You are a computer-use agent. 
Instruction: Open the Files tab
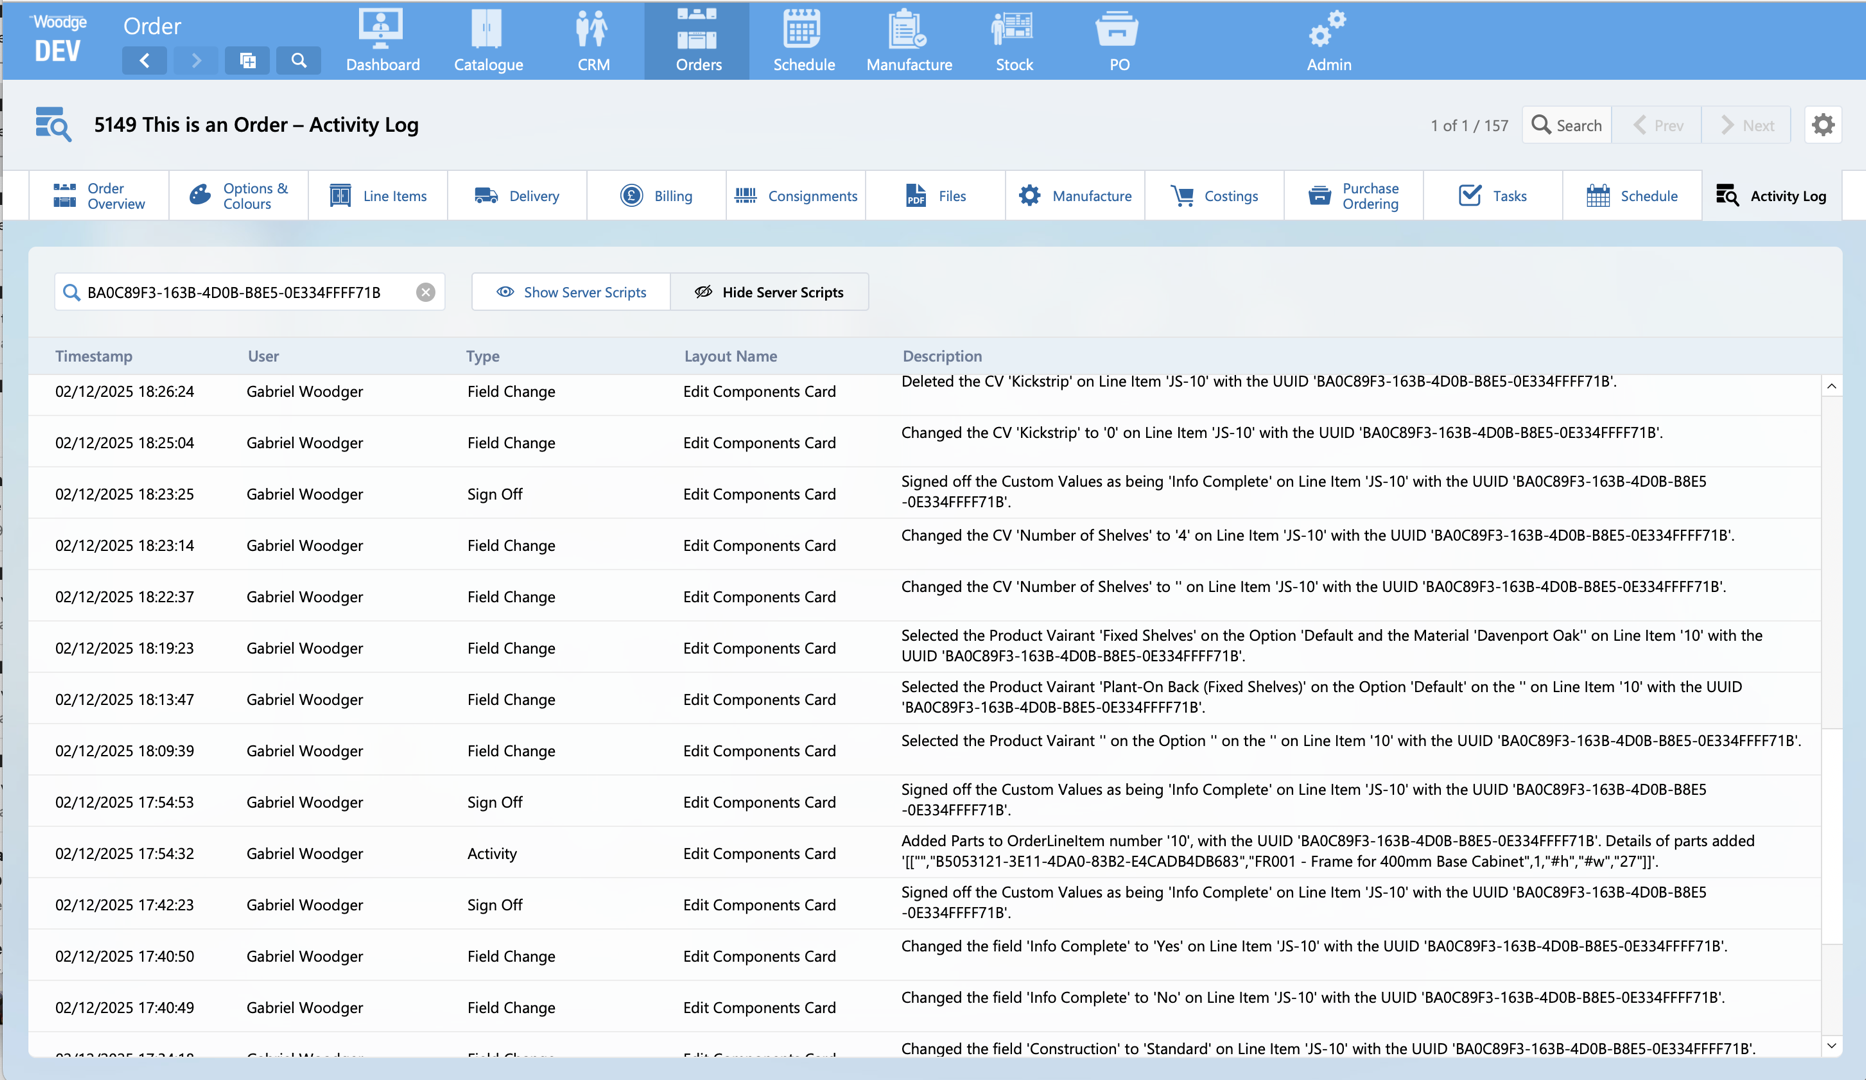click(x=935, y=196)
